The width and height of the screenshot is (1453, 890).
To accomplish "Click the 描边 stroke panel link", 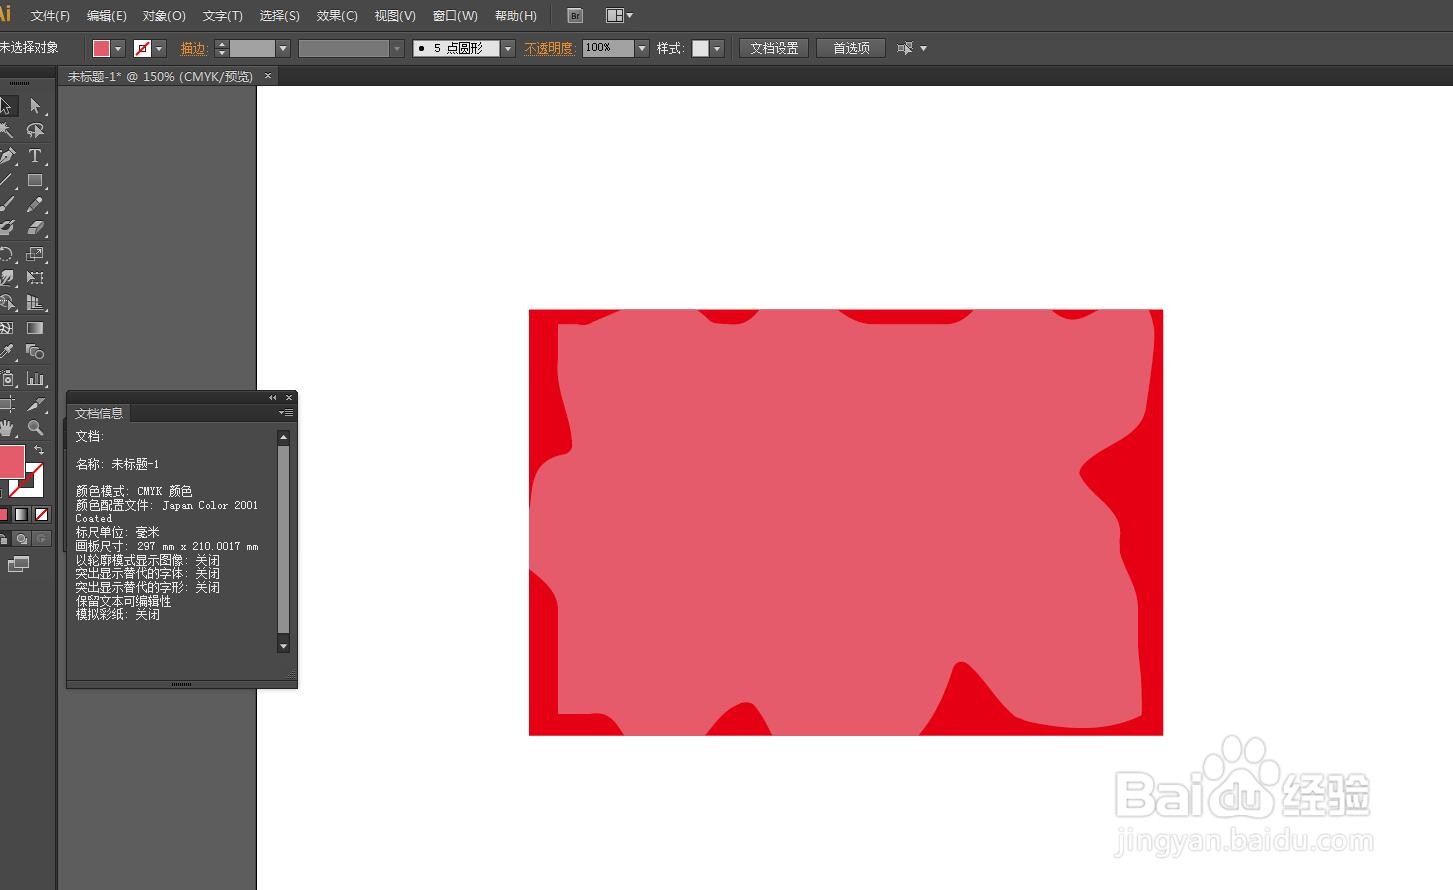I will [x=193, y=48].
